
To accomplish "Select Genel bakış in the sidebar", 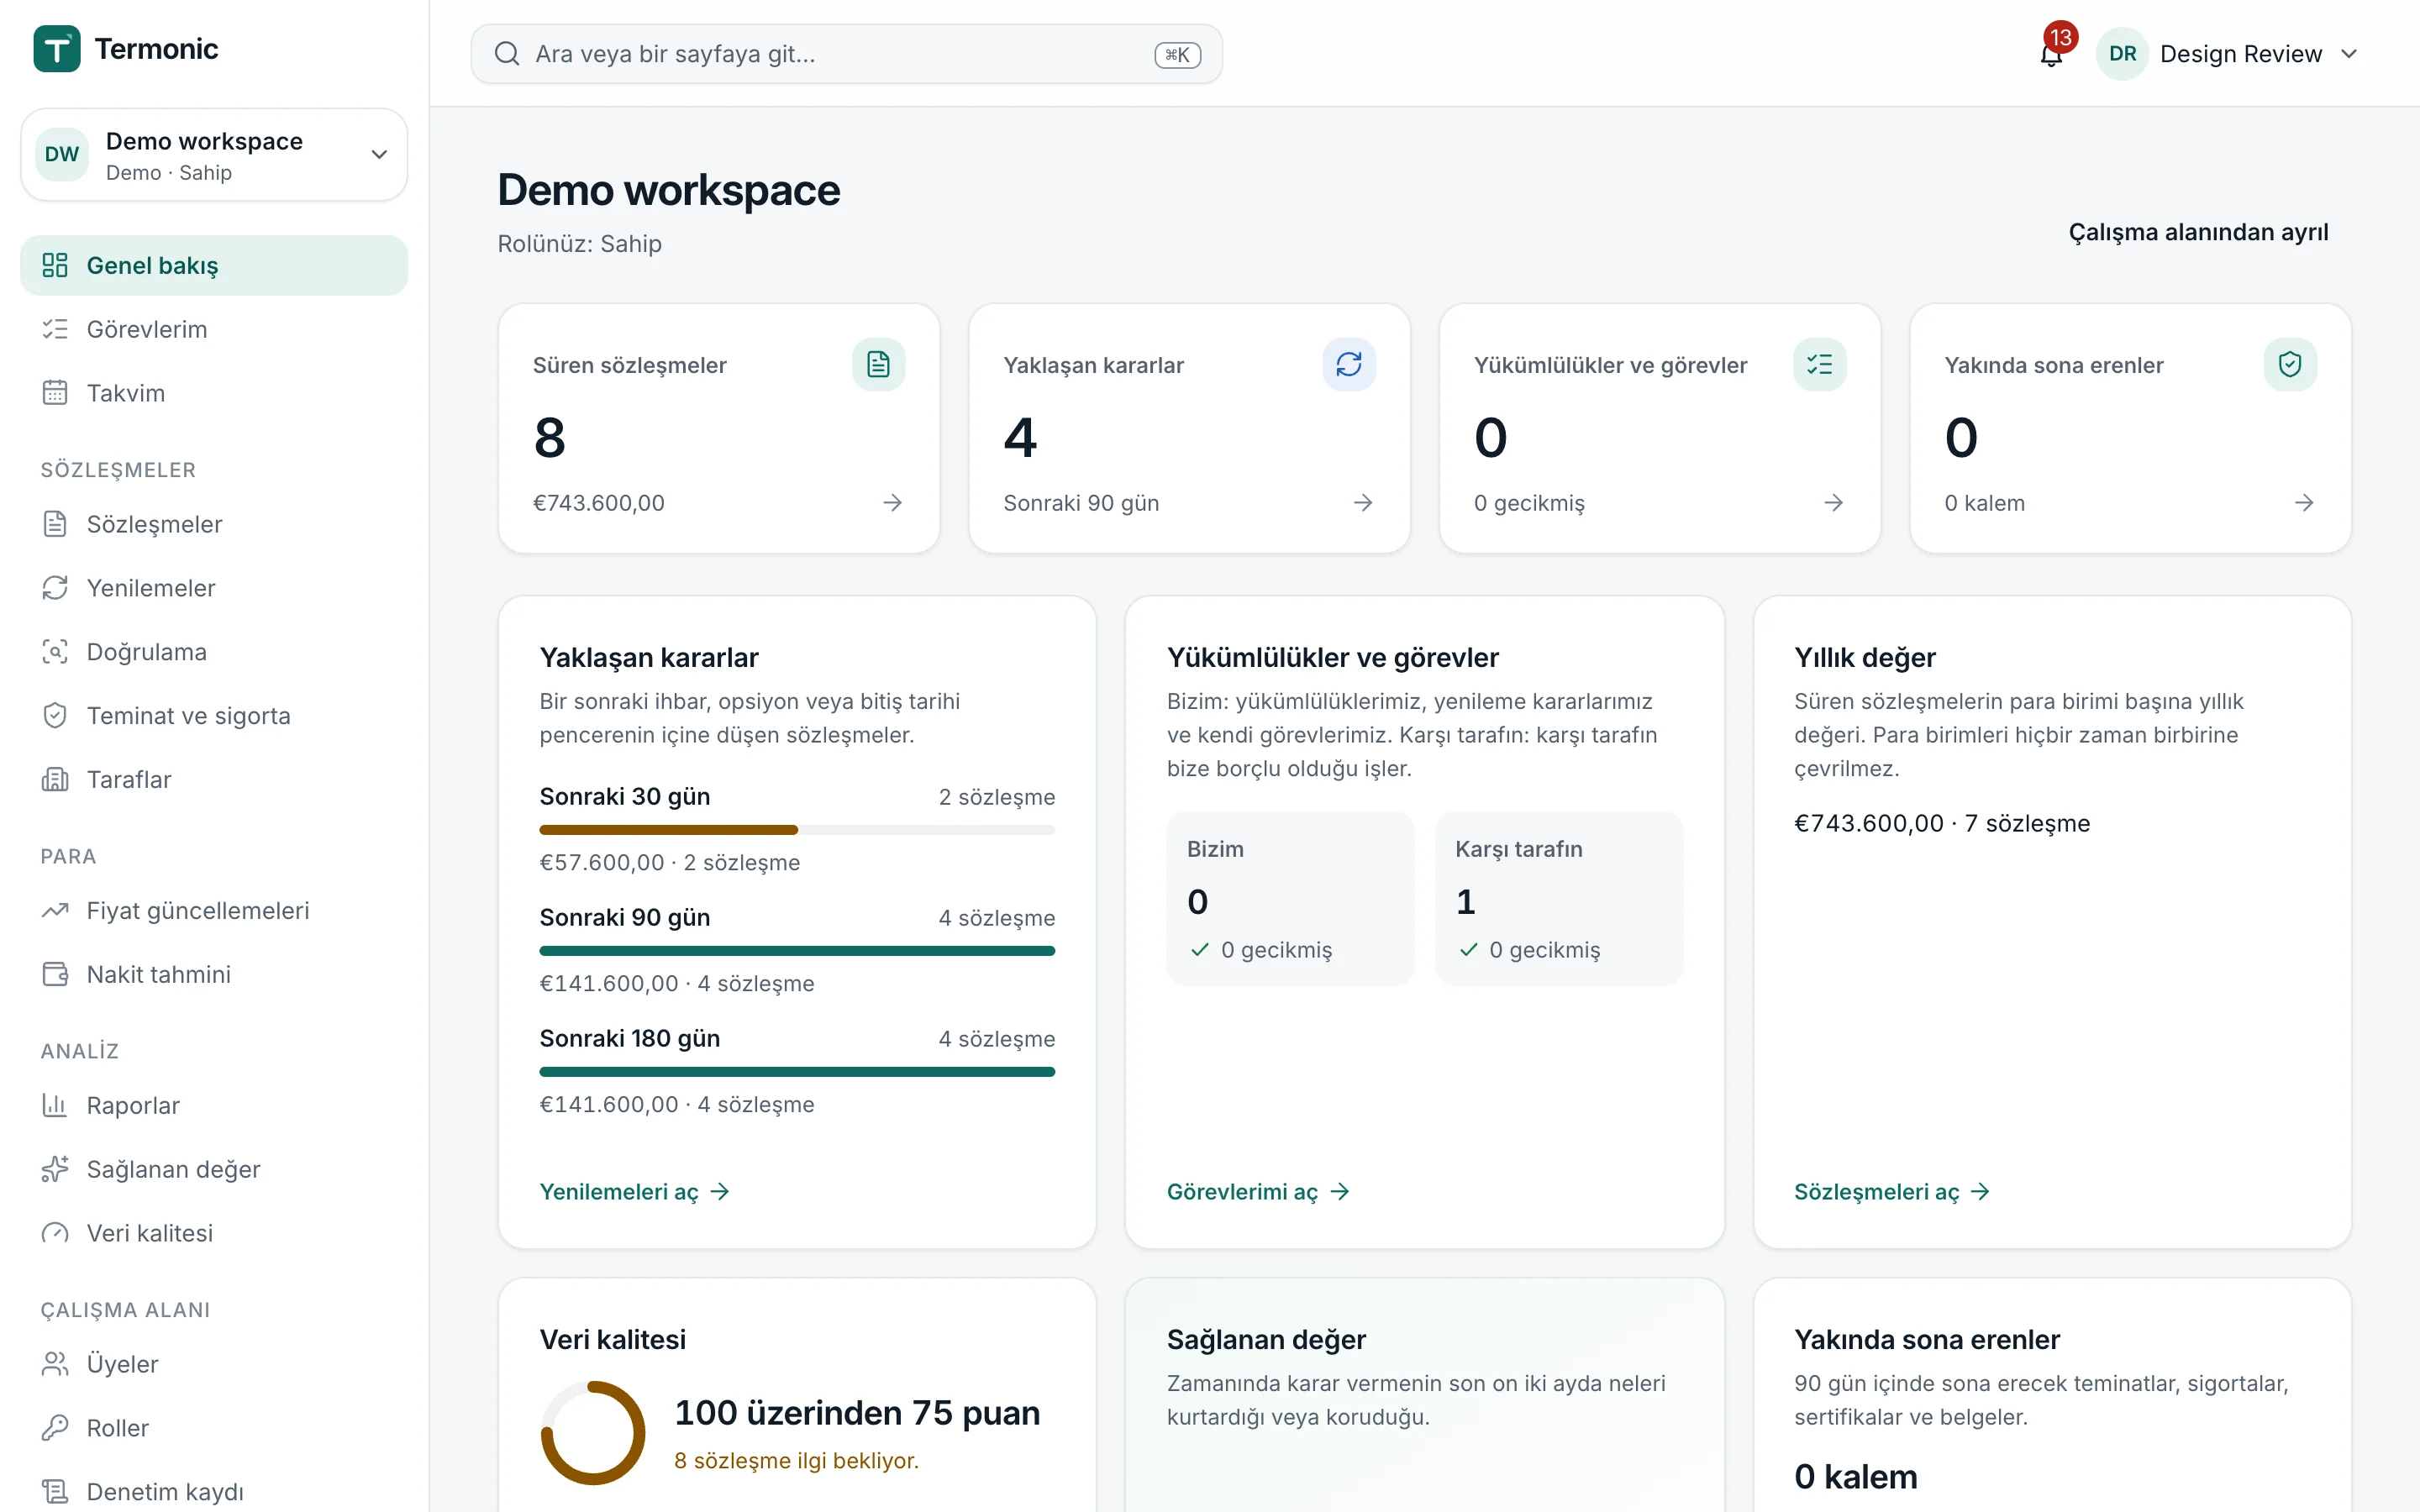I will pyautogui.click(x=214, y=265).
